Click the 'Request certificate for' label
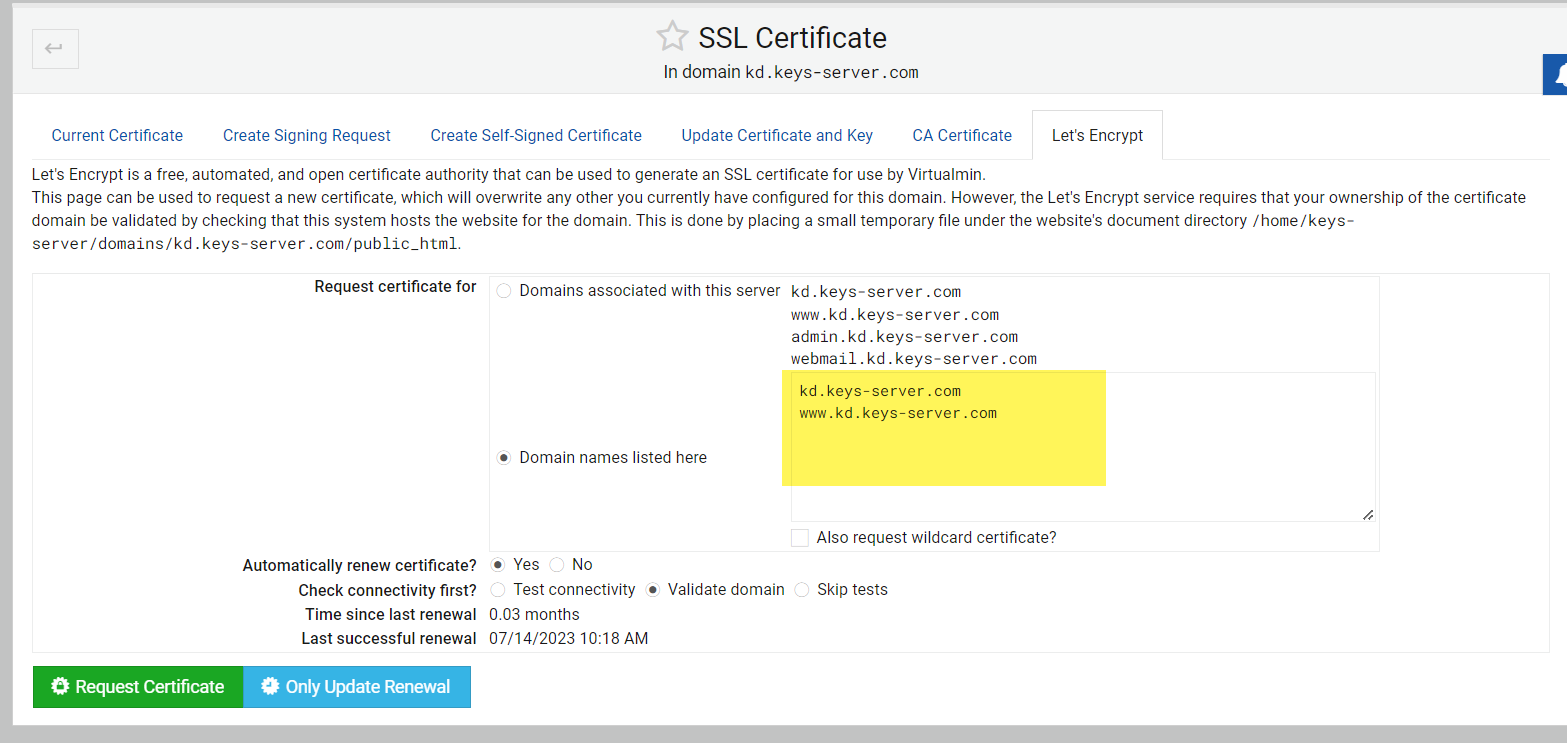Screen dimensions: 1567x743 395,287
